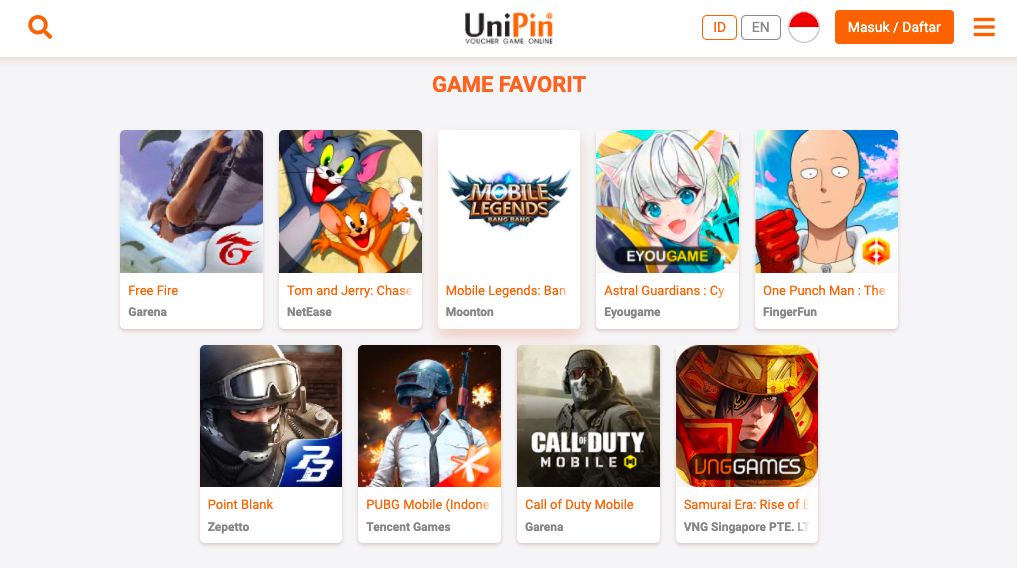This screenshot has width=1017, height=568.
Task: Switch language to ID
Action: tap(719, 27)
